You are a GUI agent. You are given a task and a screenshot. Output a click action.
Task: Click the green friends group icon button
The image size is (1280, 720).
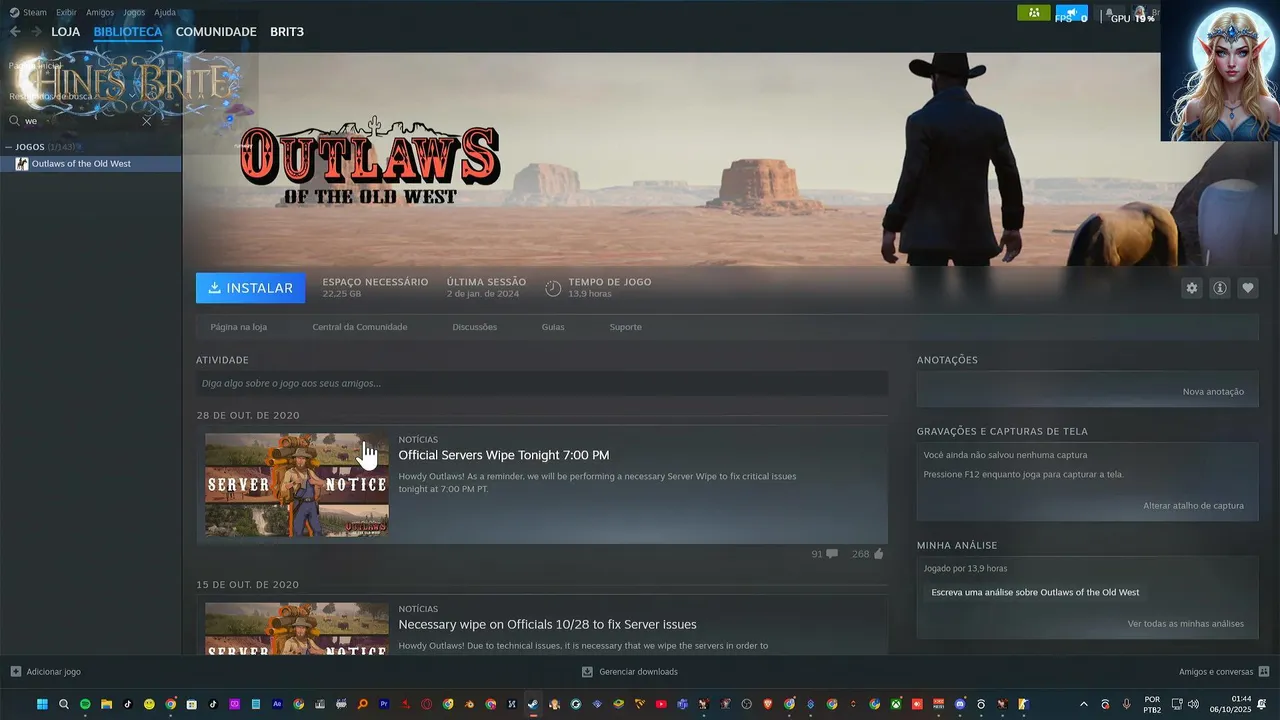pyautogui.click(x=1033, y=13)
